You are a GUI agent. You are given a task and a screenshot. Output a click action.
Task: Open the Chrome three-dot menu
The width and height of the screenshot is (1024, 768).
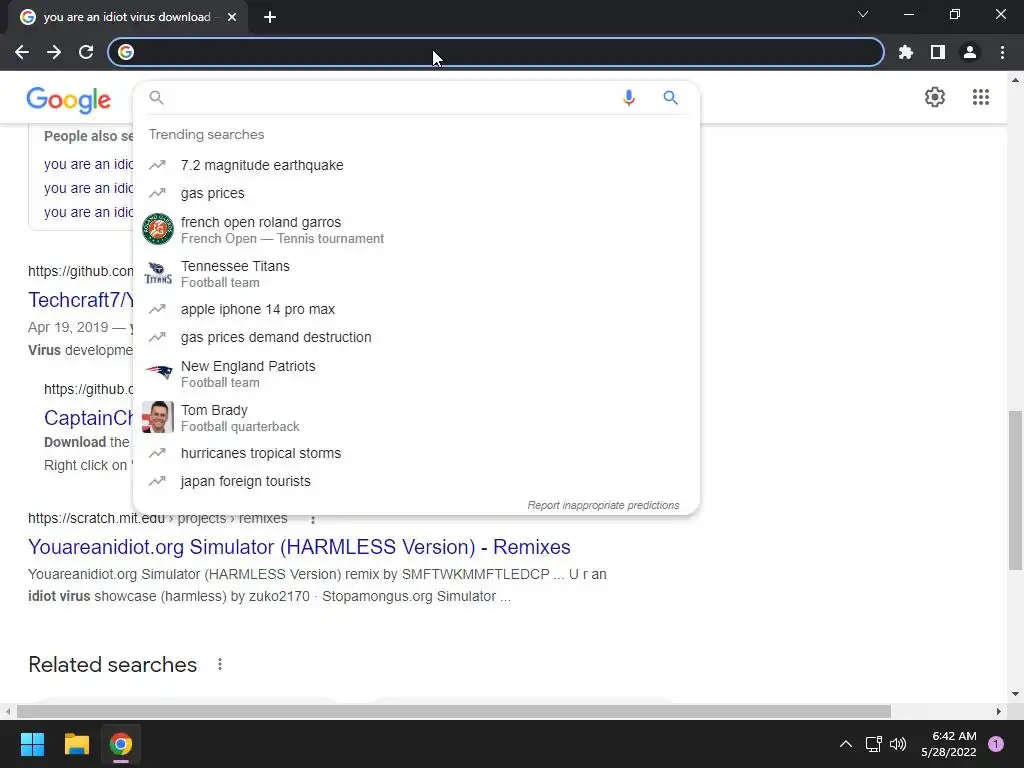point(1002,52)
